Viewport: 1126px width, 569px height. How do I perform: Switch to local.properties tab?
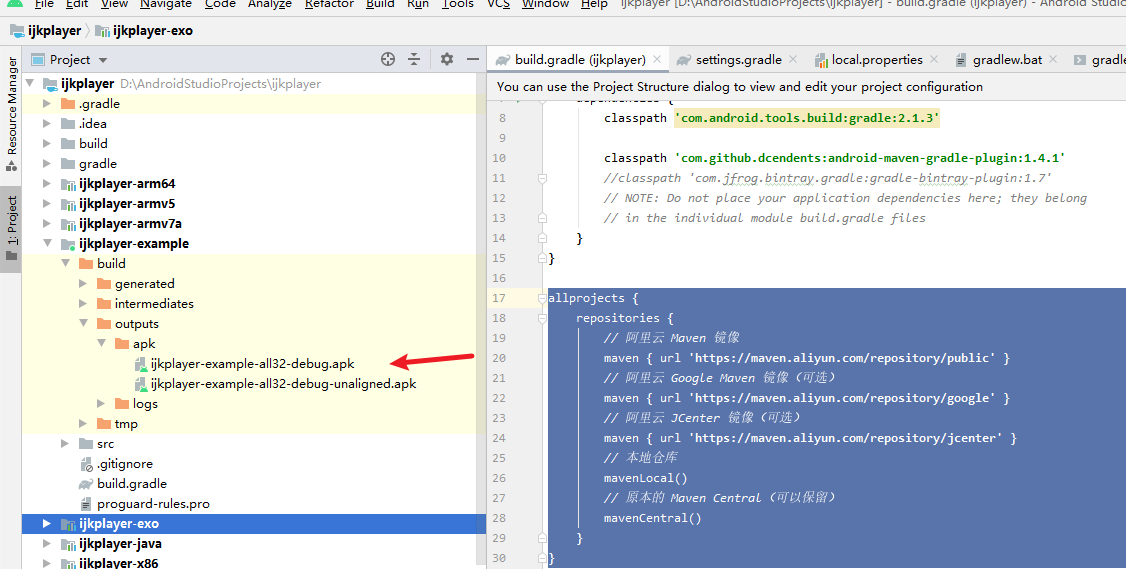(x=877, y=60)
